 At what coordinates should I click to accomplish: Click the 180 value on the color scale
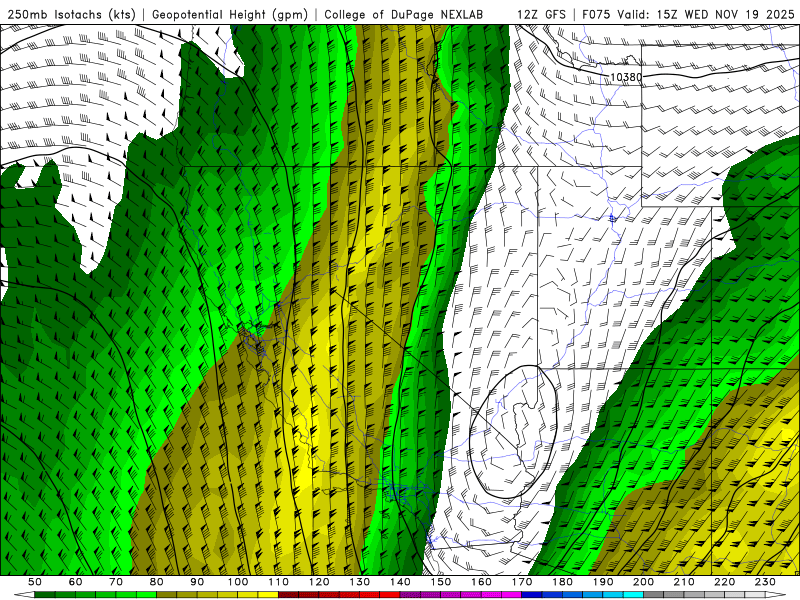563,582
